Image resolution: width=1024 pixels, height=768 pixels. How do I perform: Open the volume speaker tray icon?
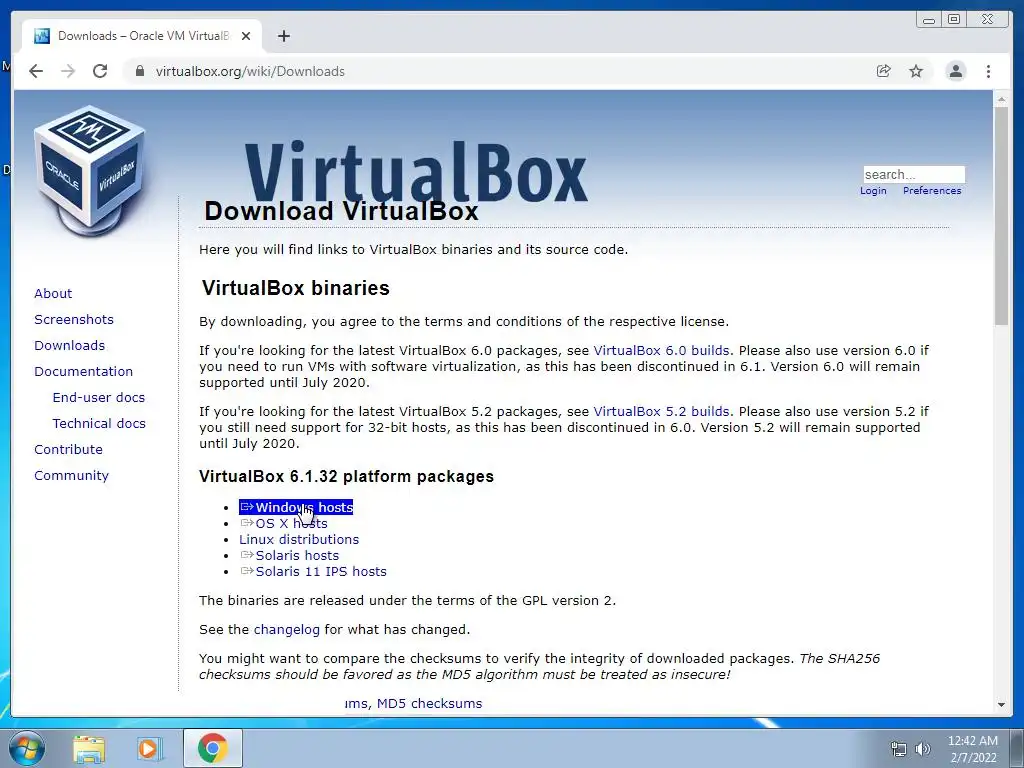pos(923,749)
